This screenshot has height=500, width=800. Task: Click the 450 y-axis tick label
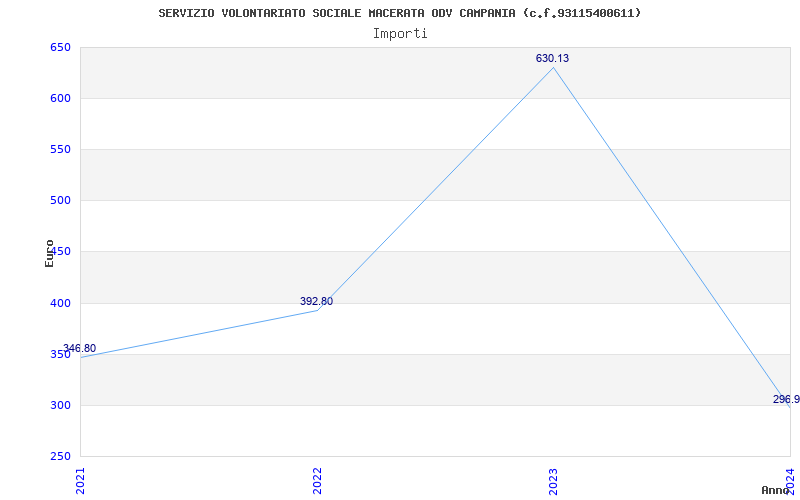pos(62,252)
